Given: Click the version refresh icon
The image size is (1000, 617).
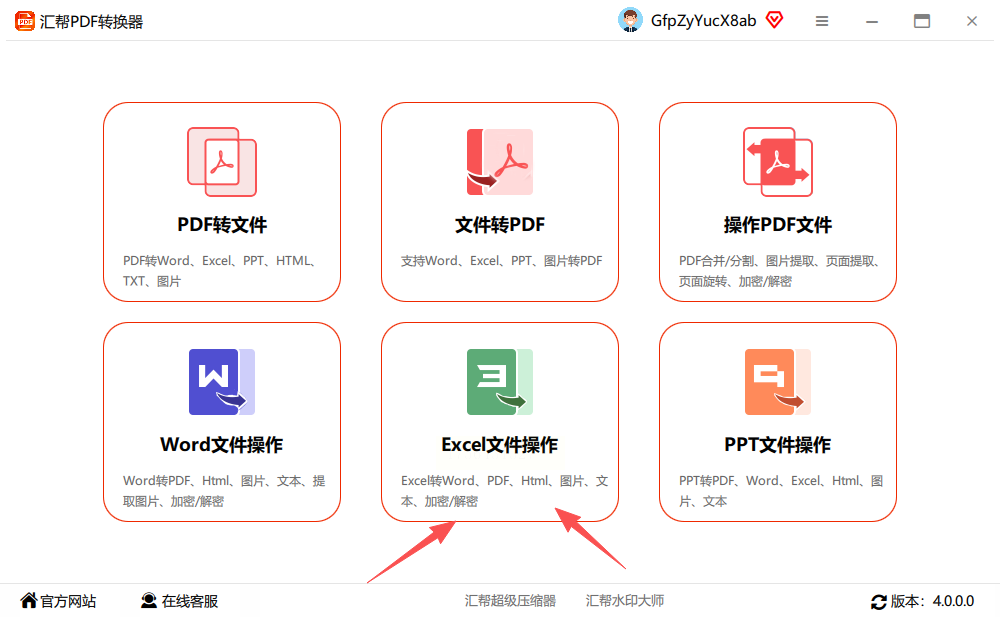Looking at the screenshot, I should (879, 601).
